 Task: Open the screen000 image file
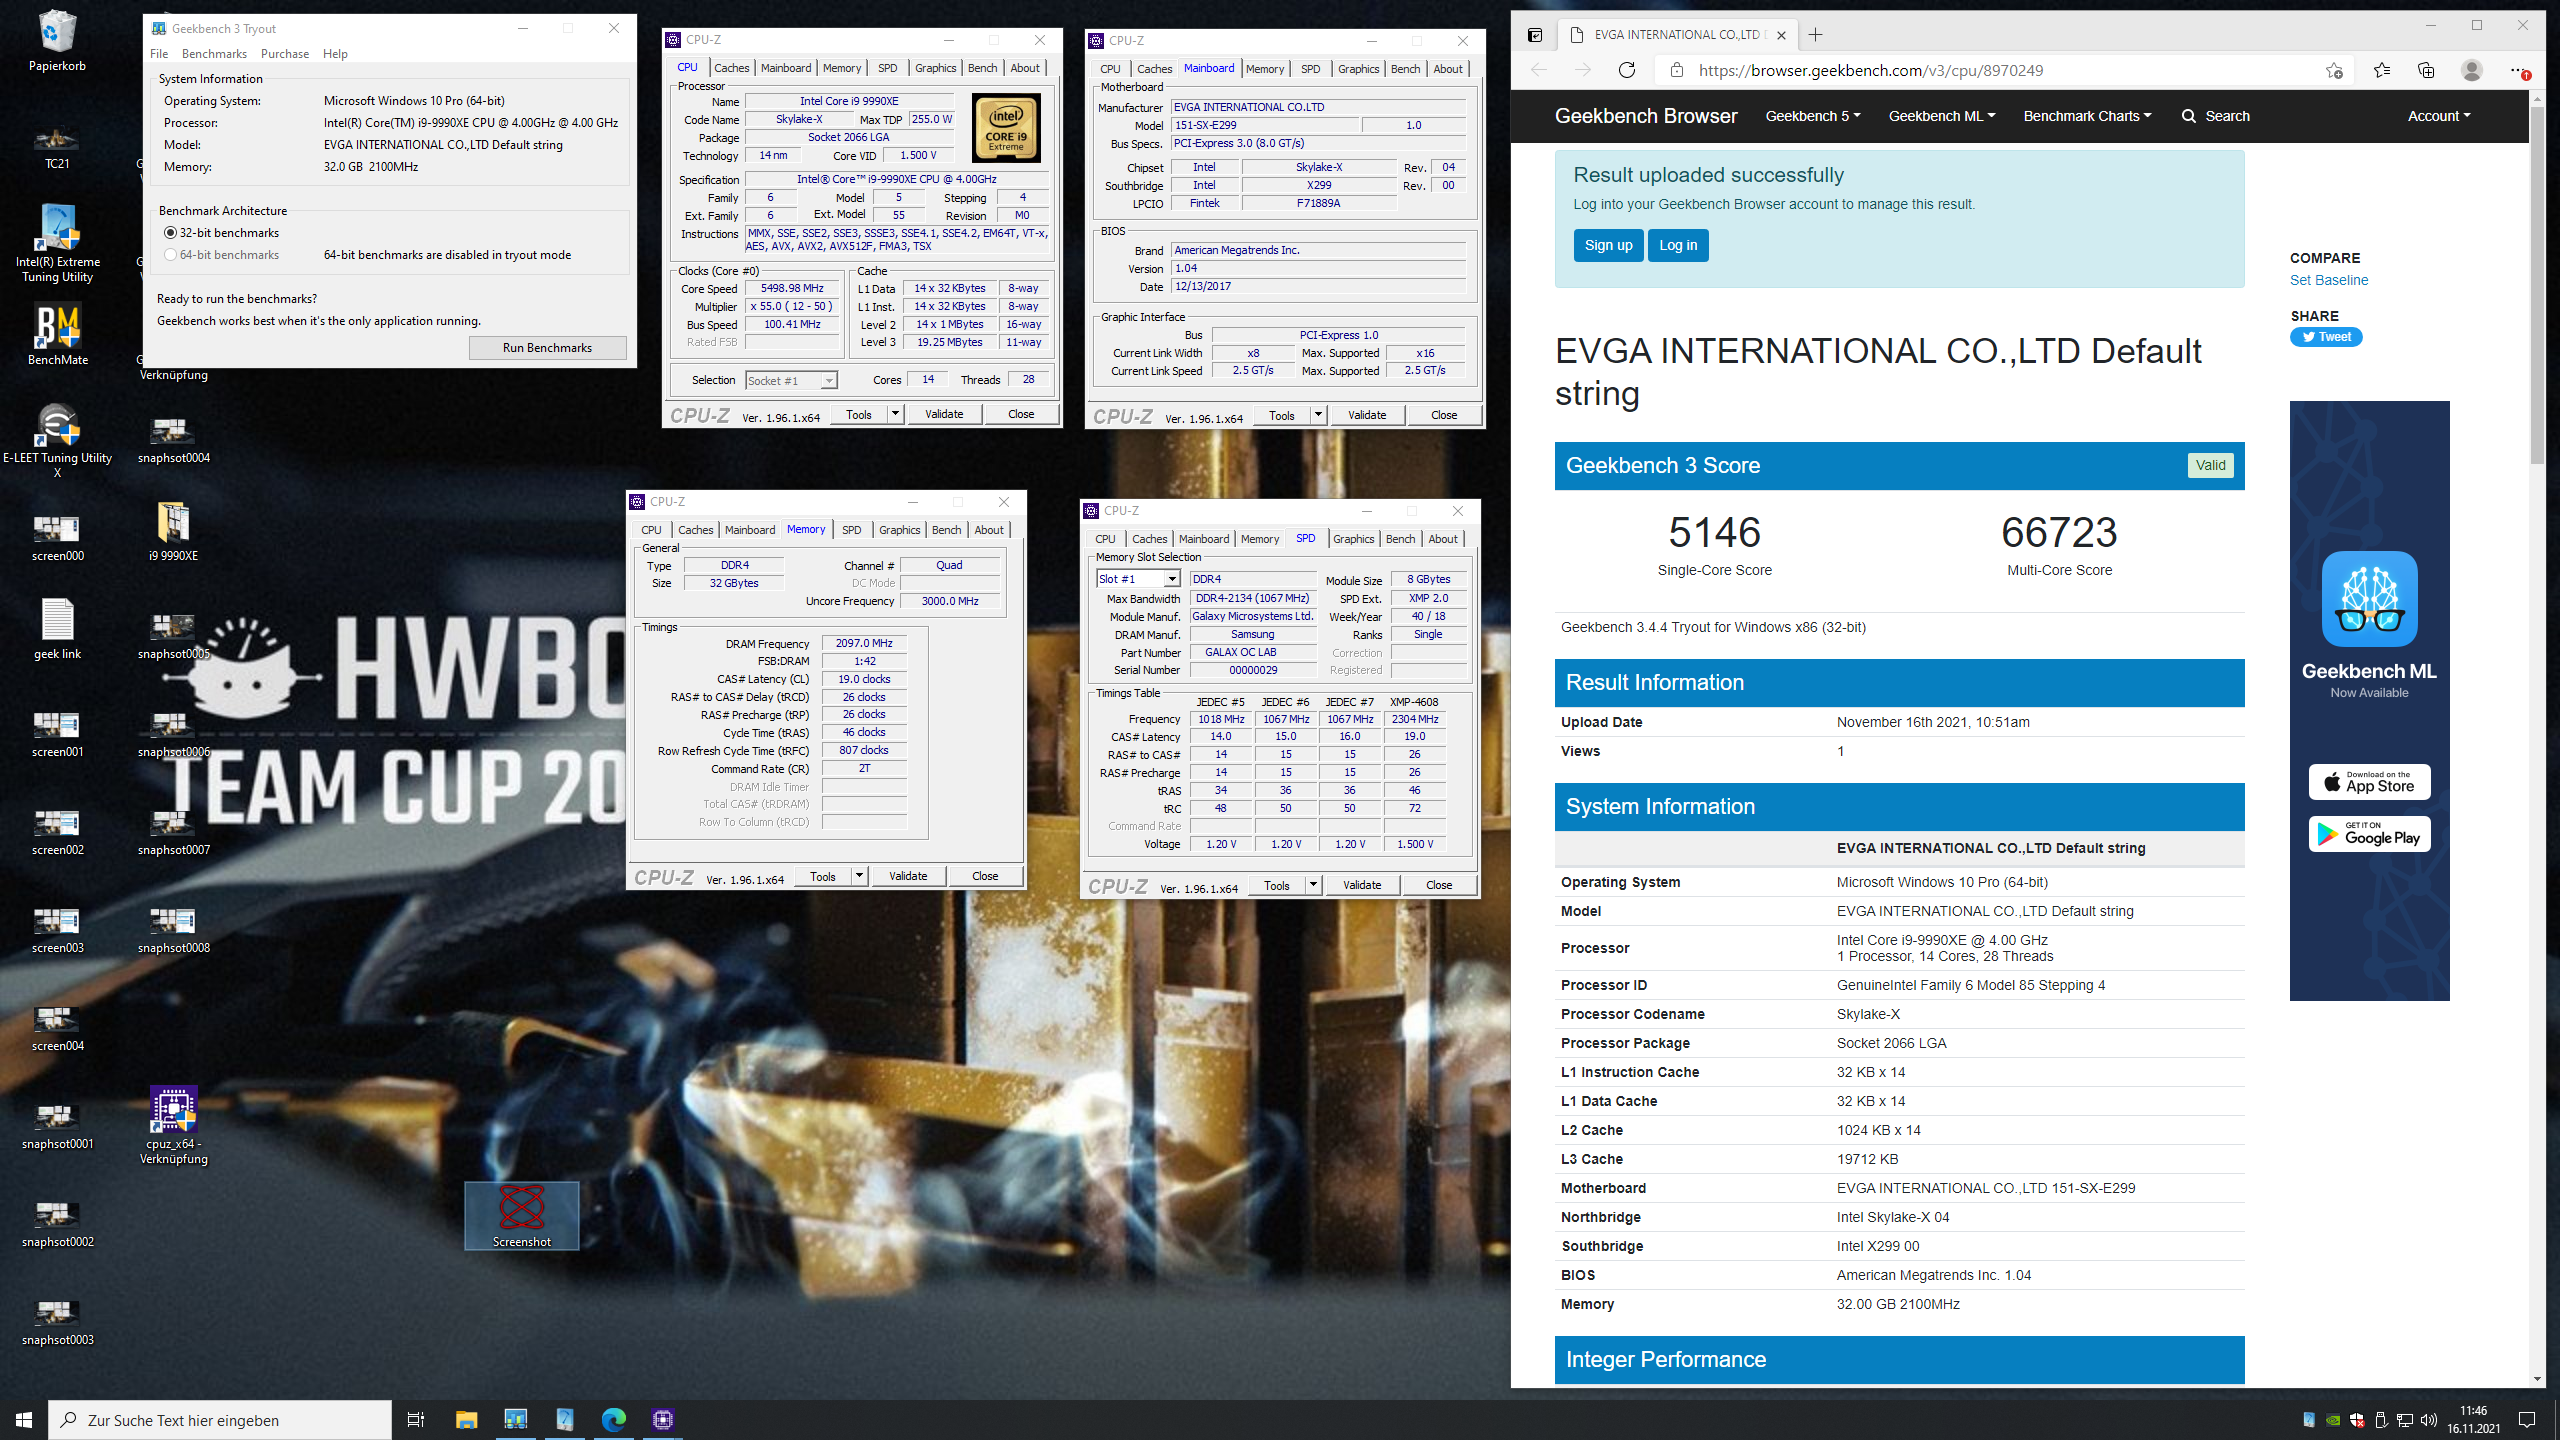tap(57, 537)
